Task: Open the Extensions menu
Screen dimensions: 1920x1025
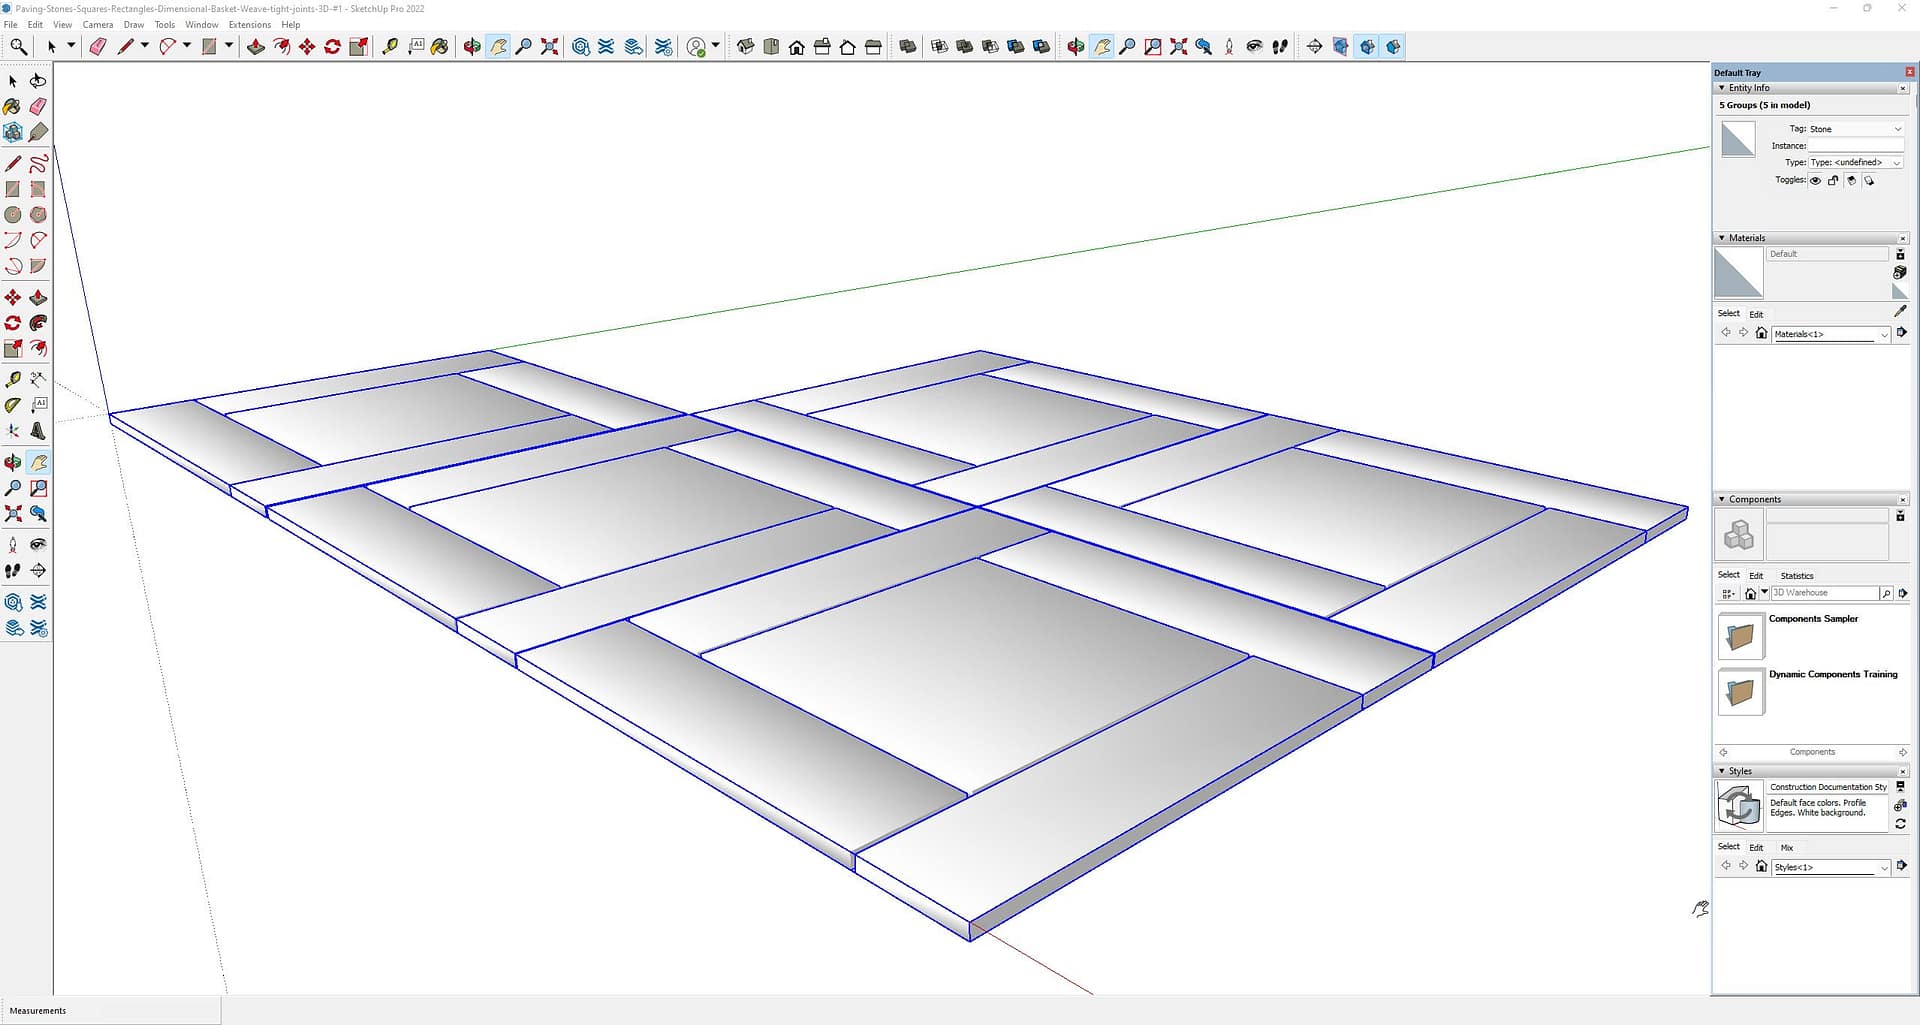Action: pos(249,25)
